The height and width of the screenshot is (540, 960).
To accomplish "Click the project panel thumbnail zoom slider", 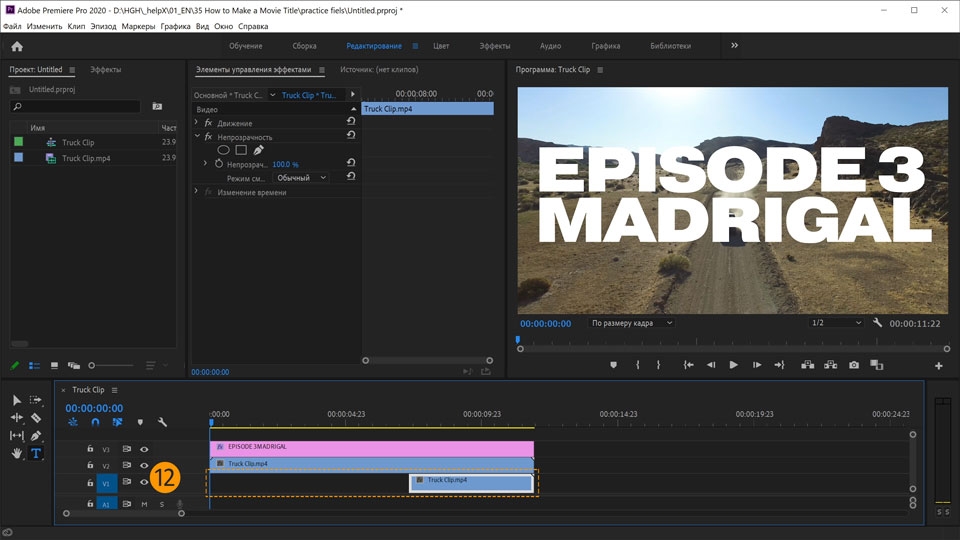I will click(92, 366).
